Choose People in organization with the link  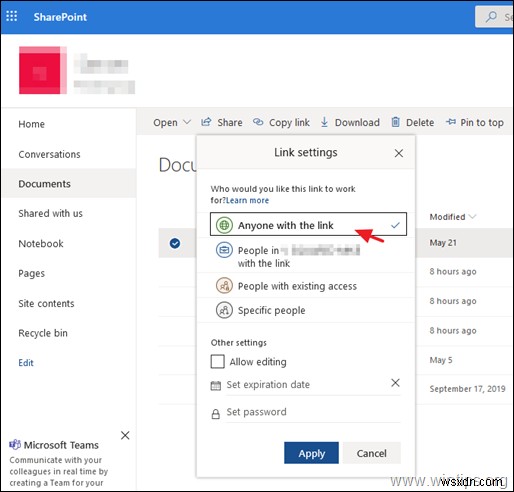pos(306,256)
